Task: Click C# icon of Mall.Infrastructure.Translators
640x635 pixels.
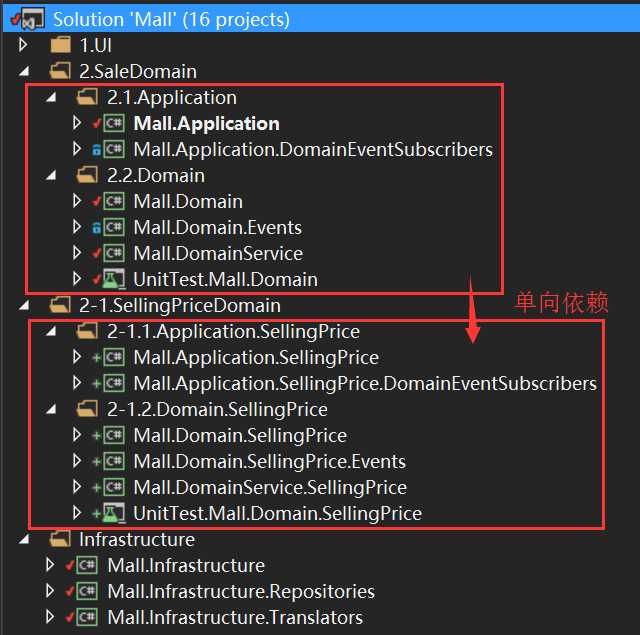Action: pyautogui.click(x=87, y=617)
